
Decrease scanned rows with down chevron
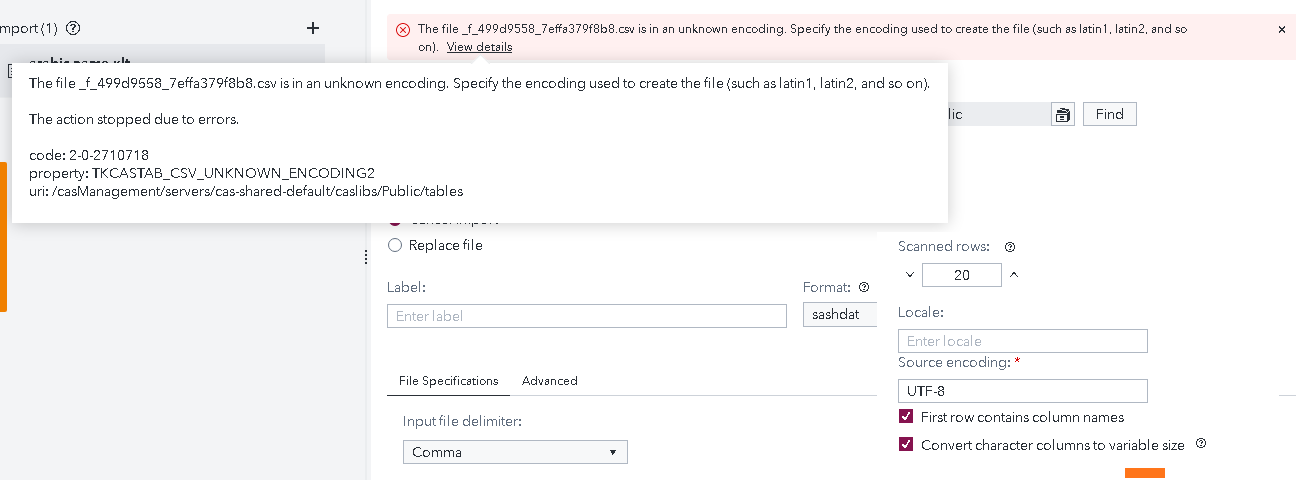(910, 275)
